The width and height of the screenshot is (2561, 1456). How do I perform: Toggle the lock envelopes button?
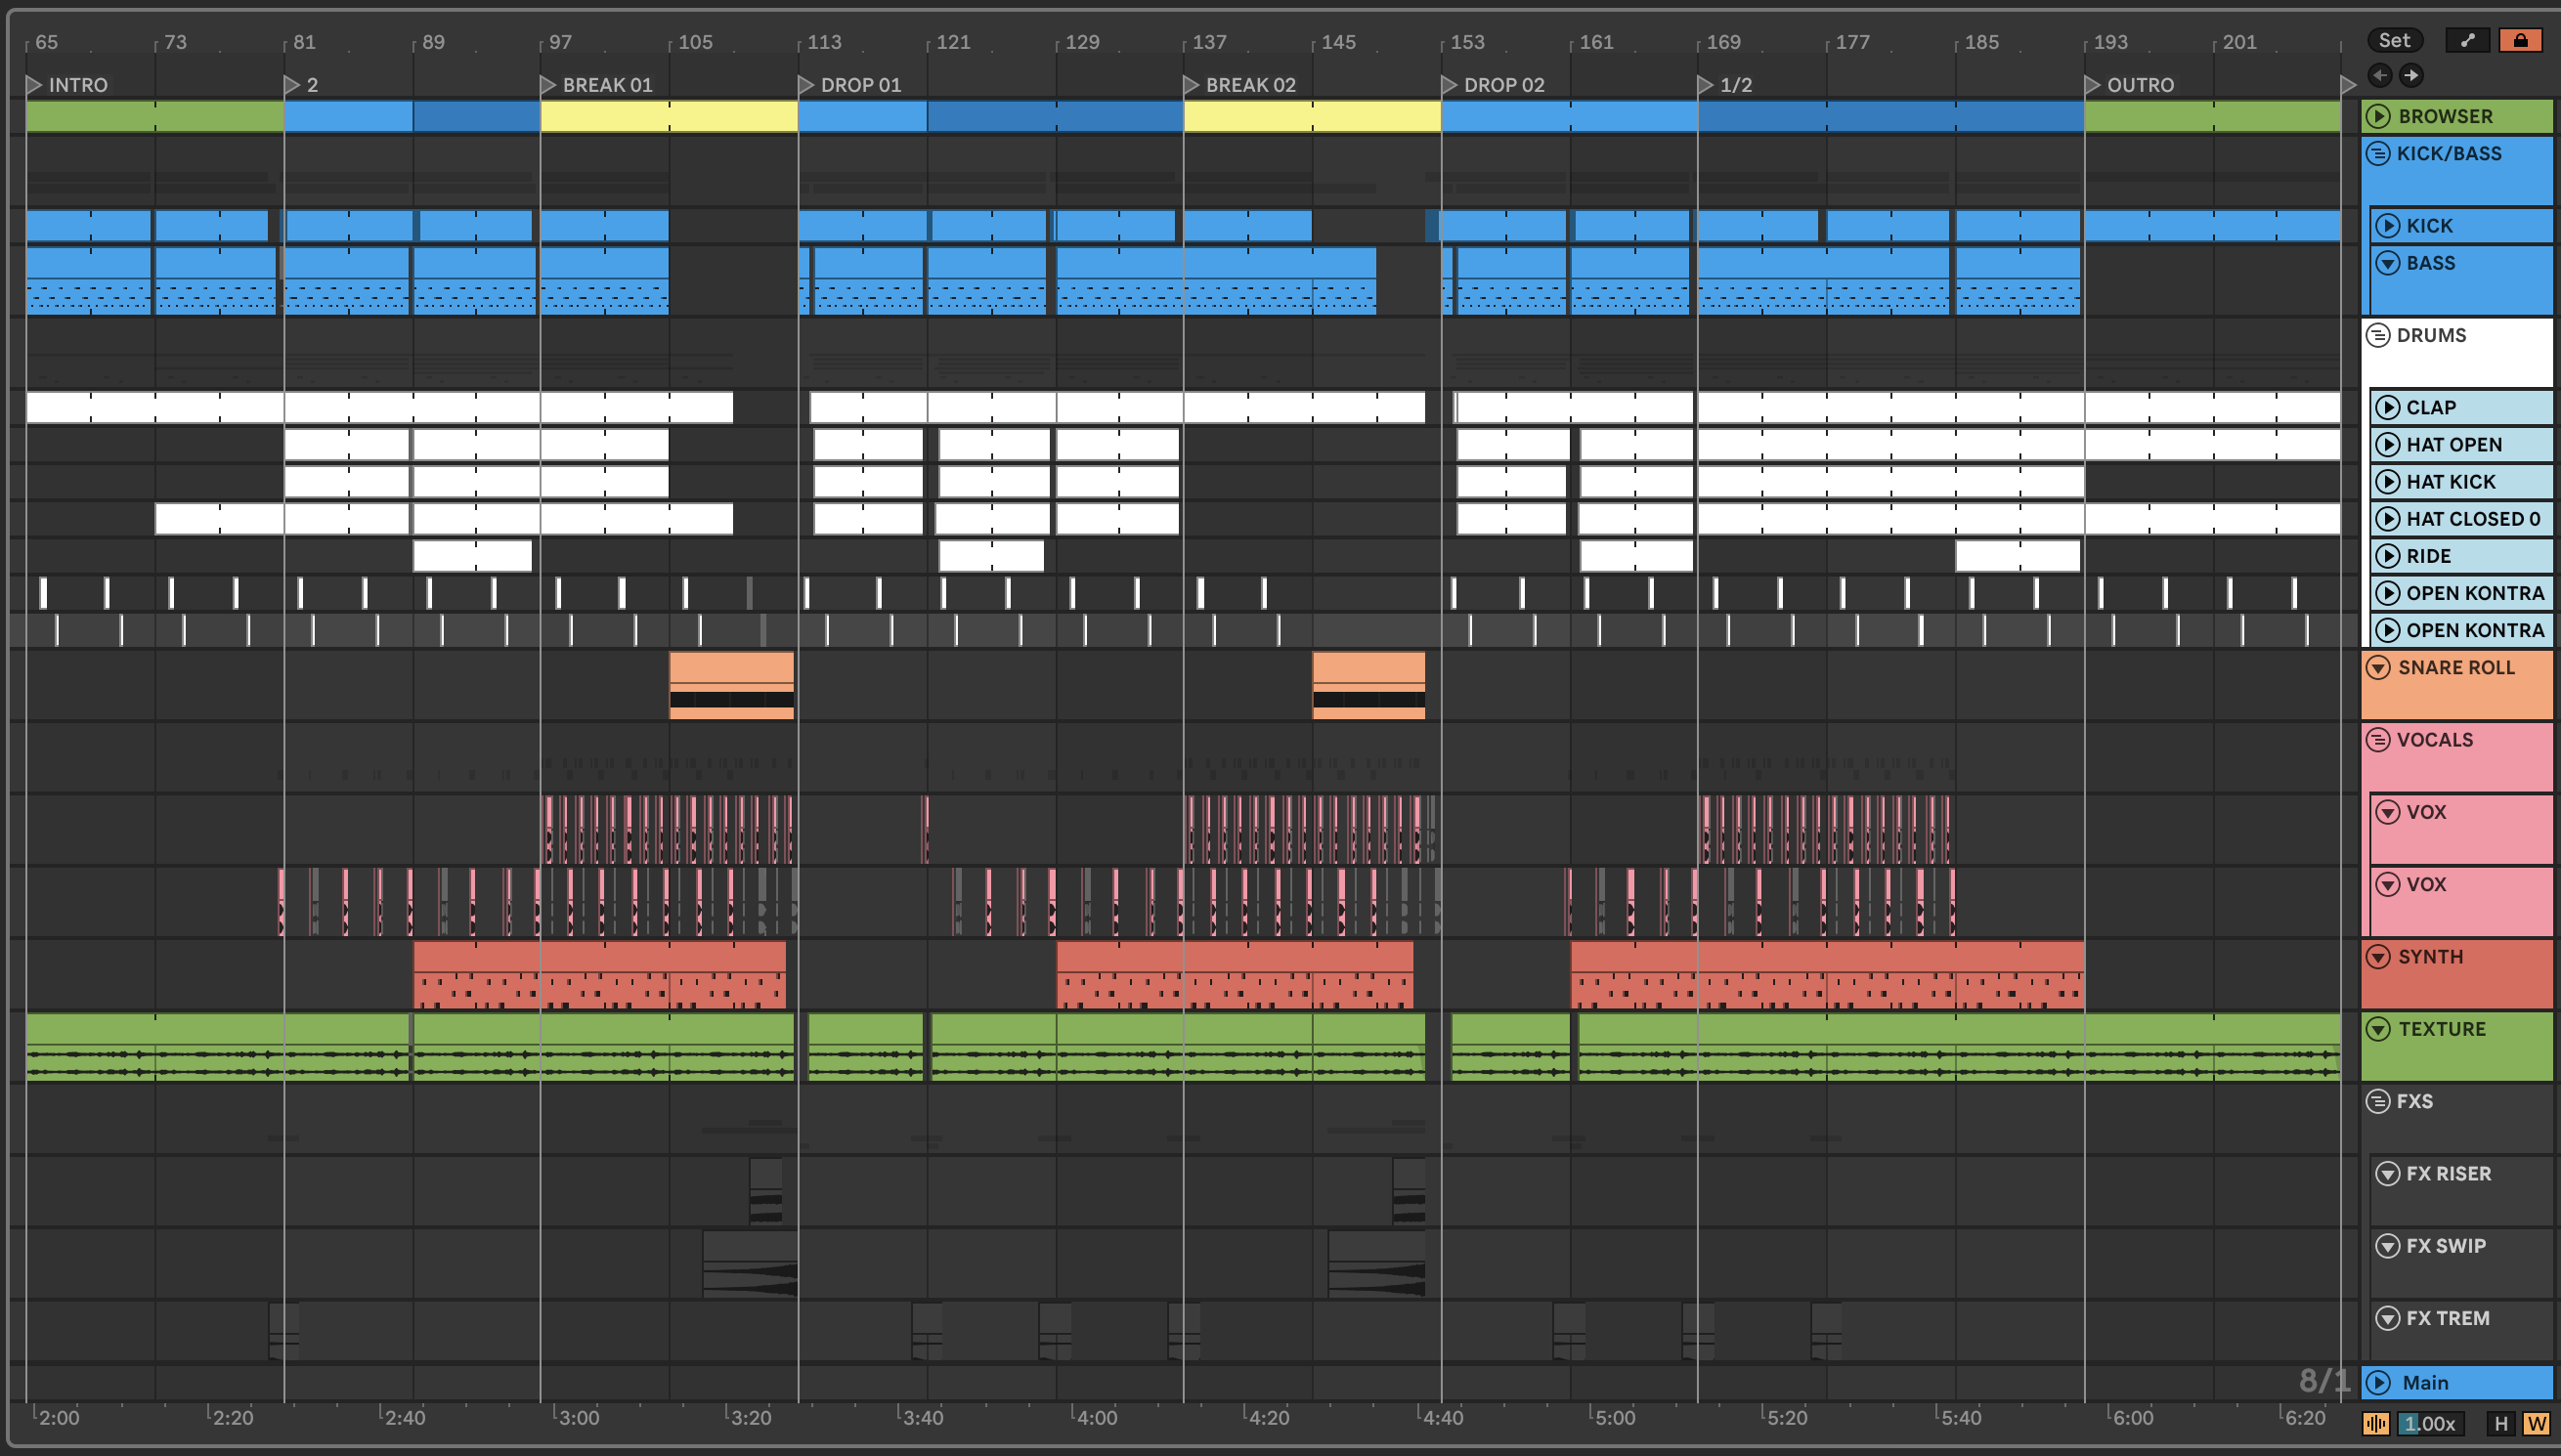[x=2521, y=40]
